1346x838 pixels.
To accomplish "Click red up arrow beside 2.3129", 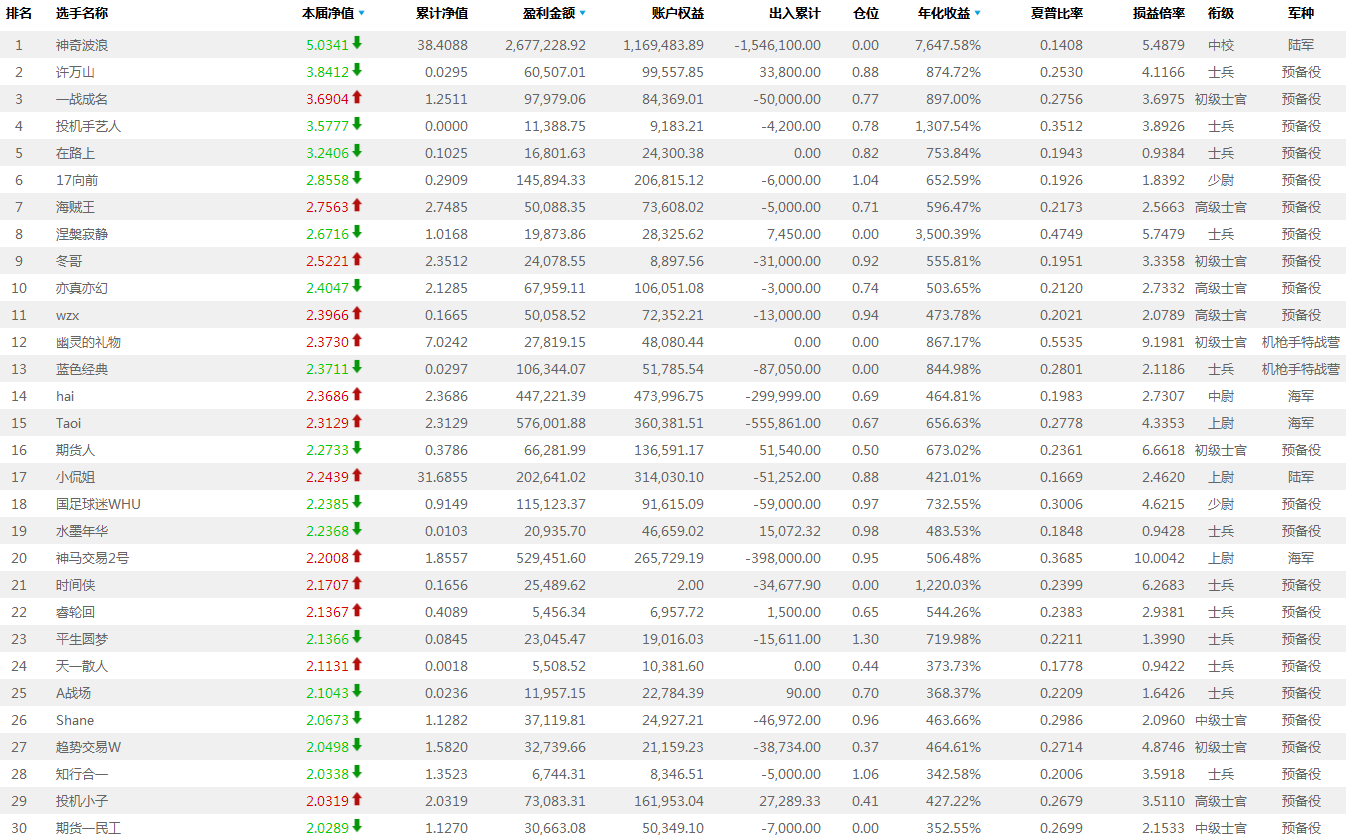I will pyautogui.click(x=357, y=421).
